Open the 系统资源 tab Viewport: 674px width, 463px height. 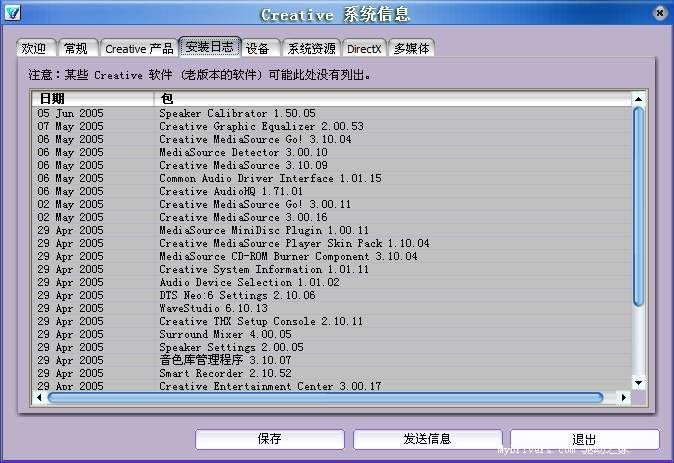[x=312, y=49]
